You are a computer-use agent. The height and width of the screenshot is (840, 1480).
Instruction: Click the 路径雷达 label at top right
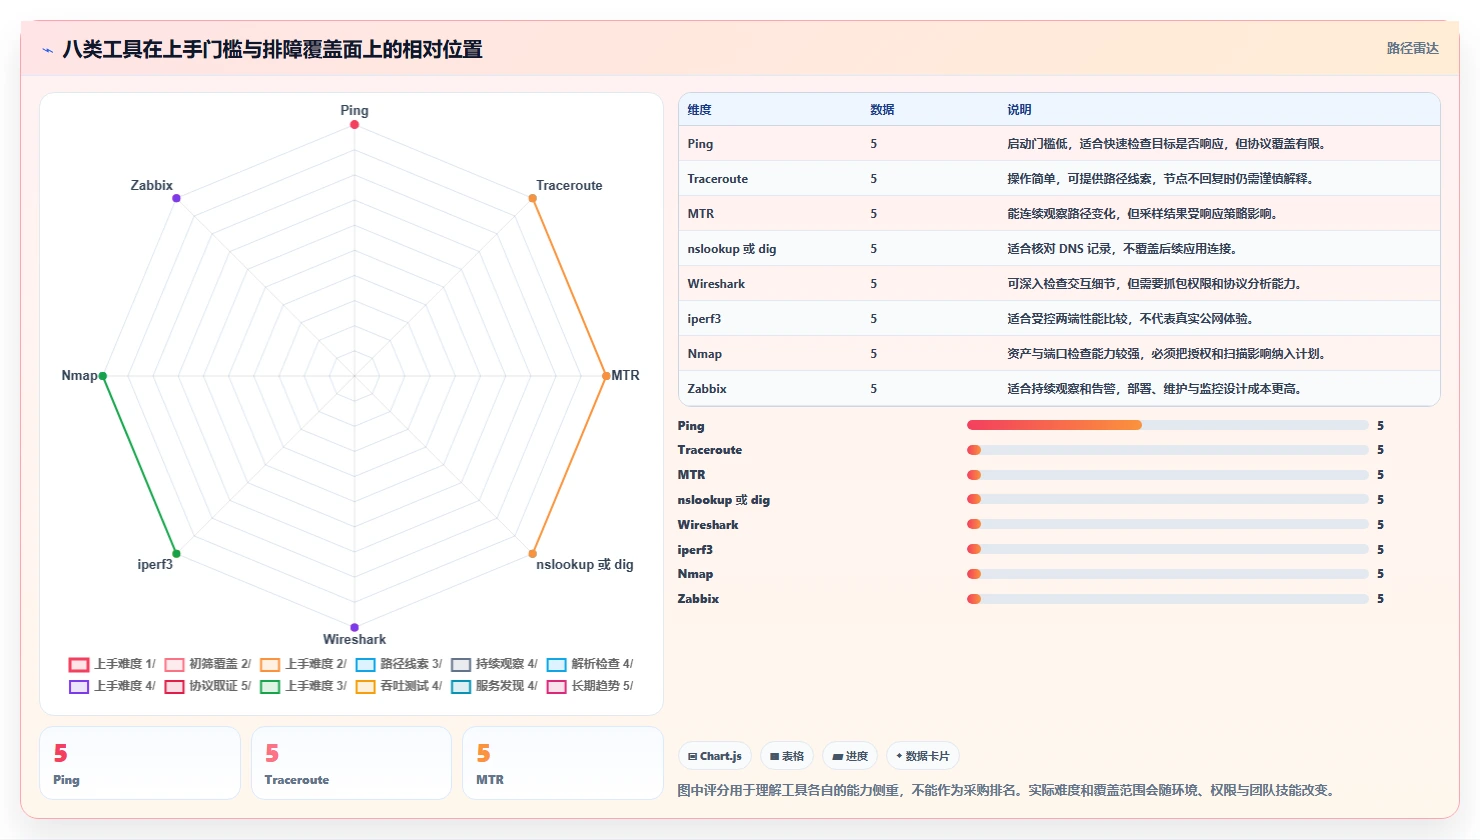pos(1412,48)
